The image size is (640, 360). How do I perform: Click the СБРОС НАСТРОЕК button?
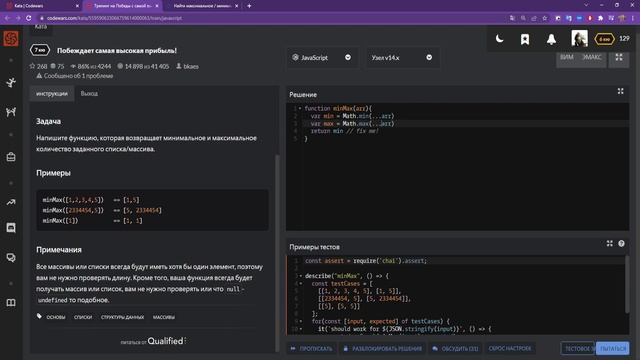click(510, 349)
